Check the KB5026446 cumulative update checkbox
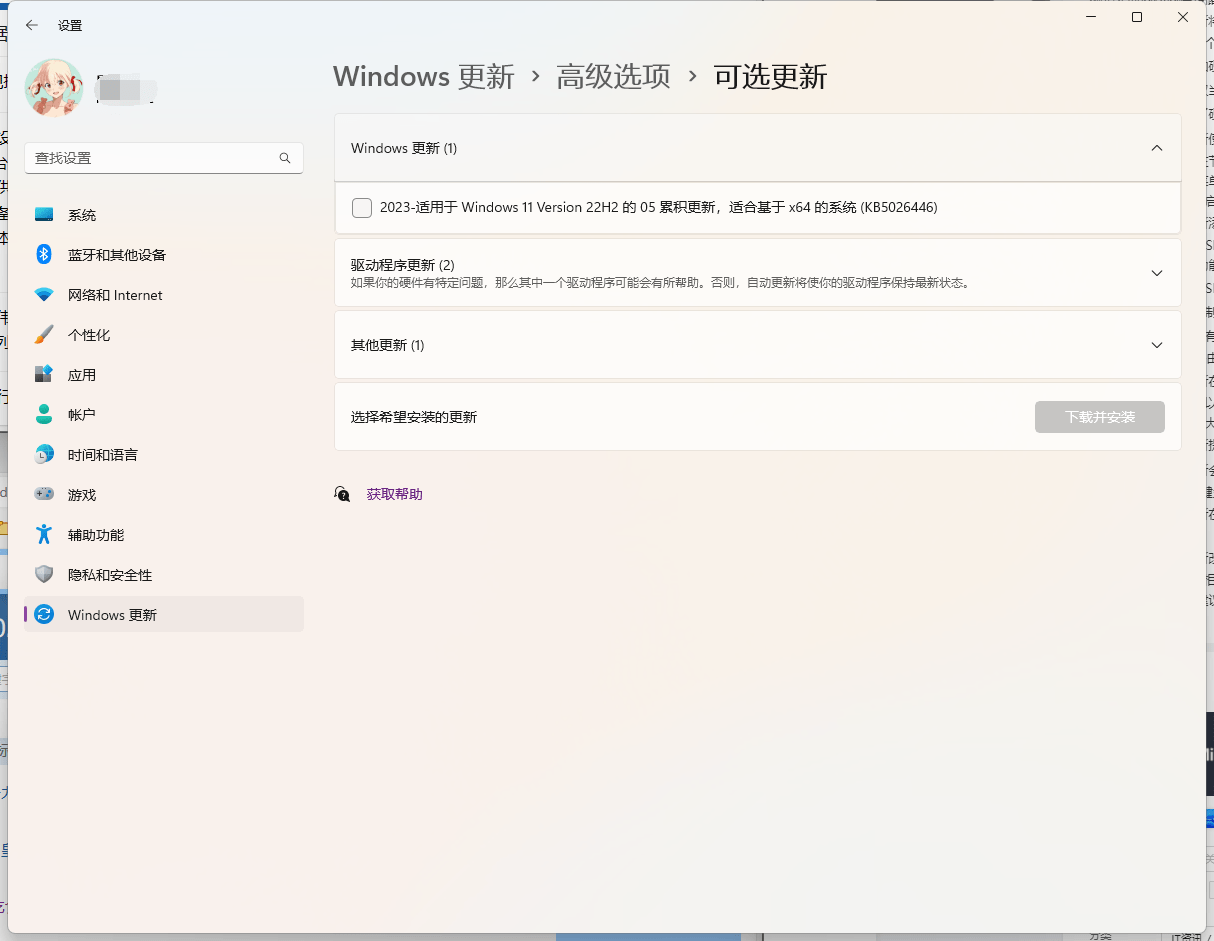This screenshot has width=1214, height=941. 362,208
